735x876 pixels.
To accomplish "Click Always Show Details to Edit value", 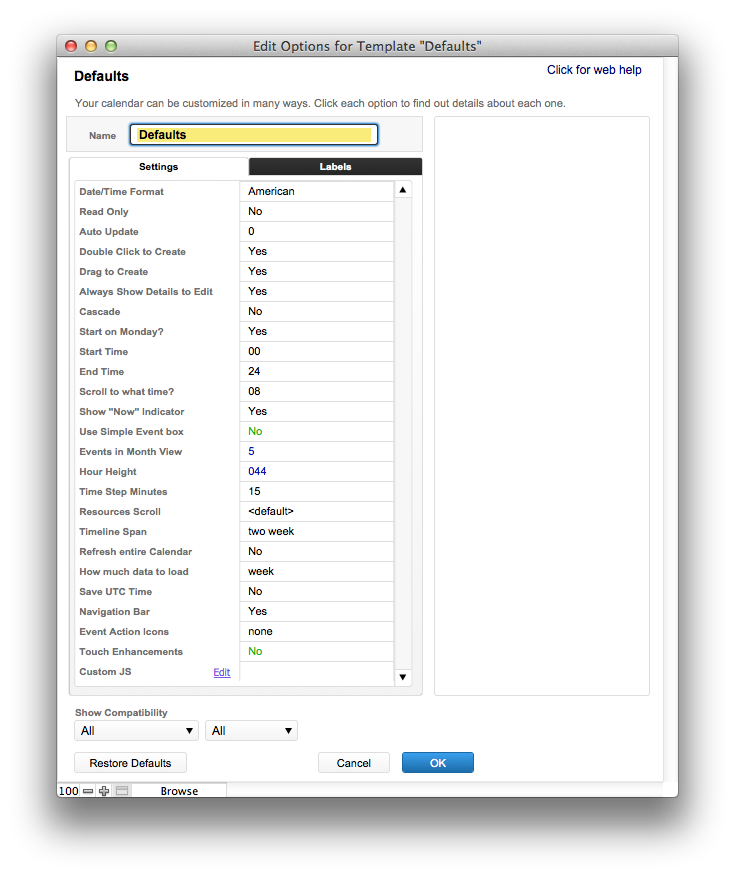I will pos(317,292).
